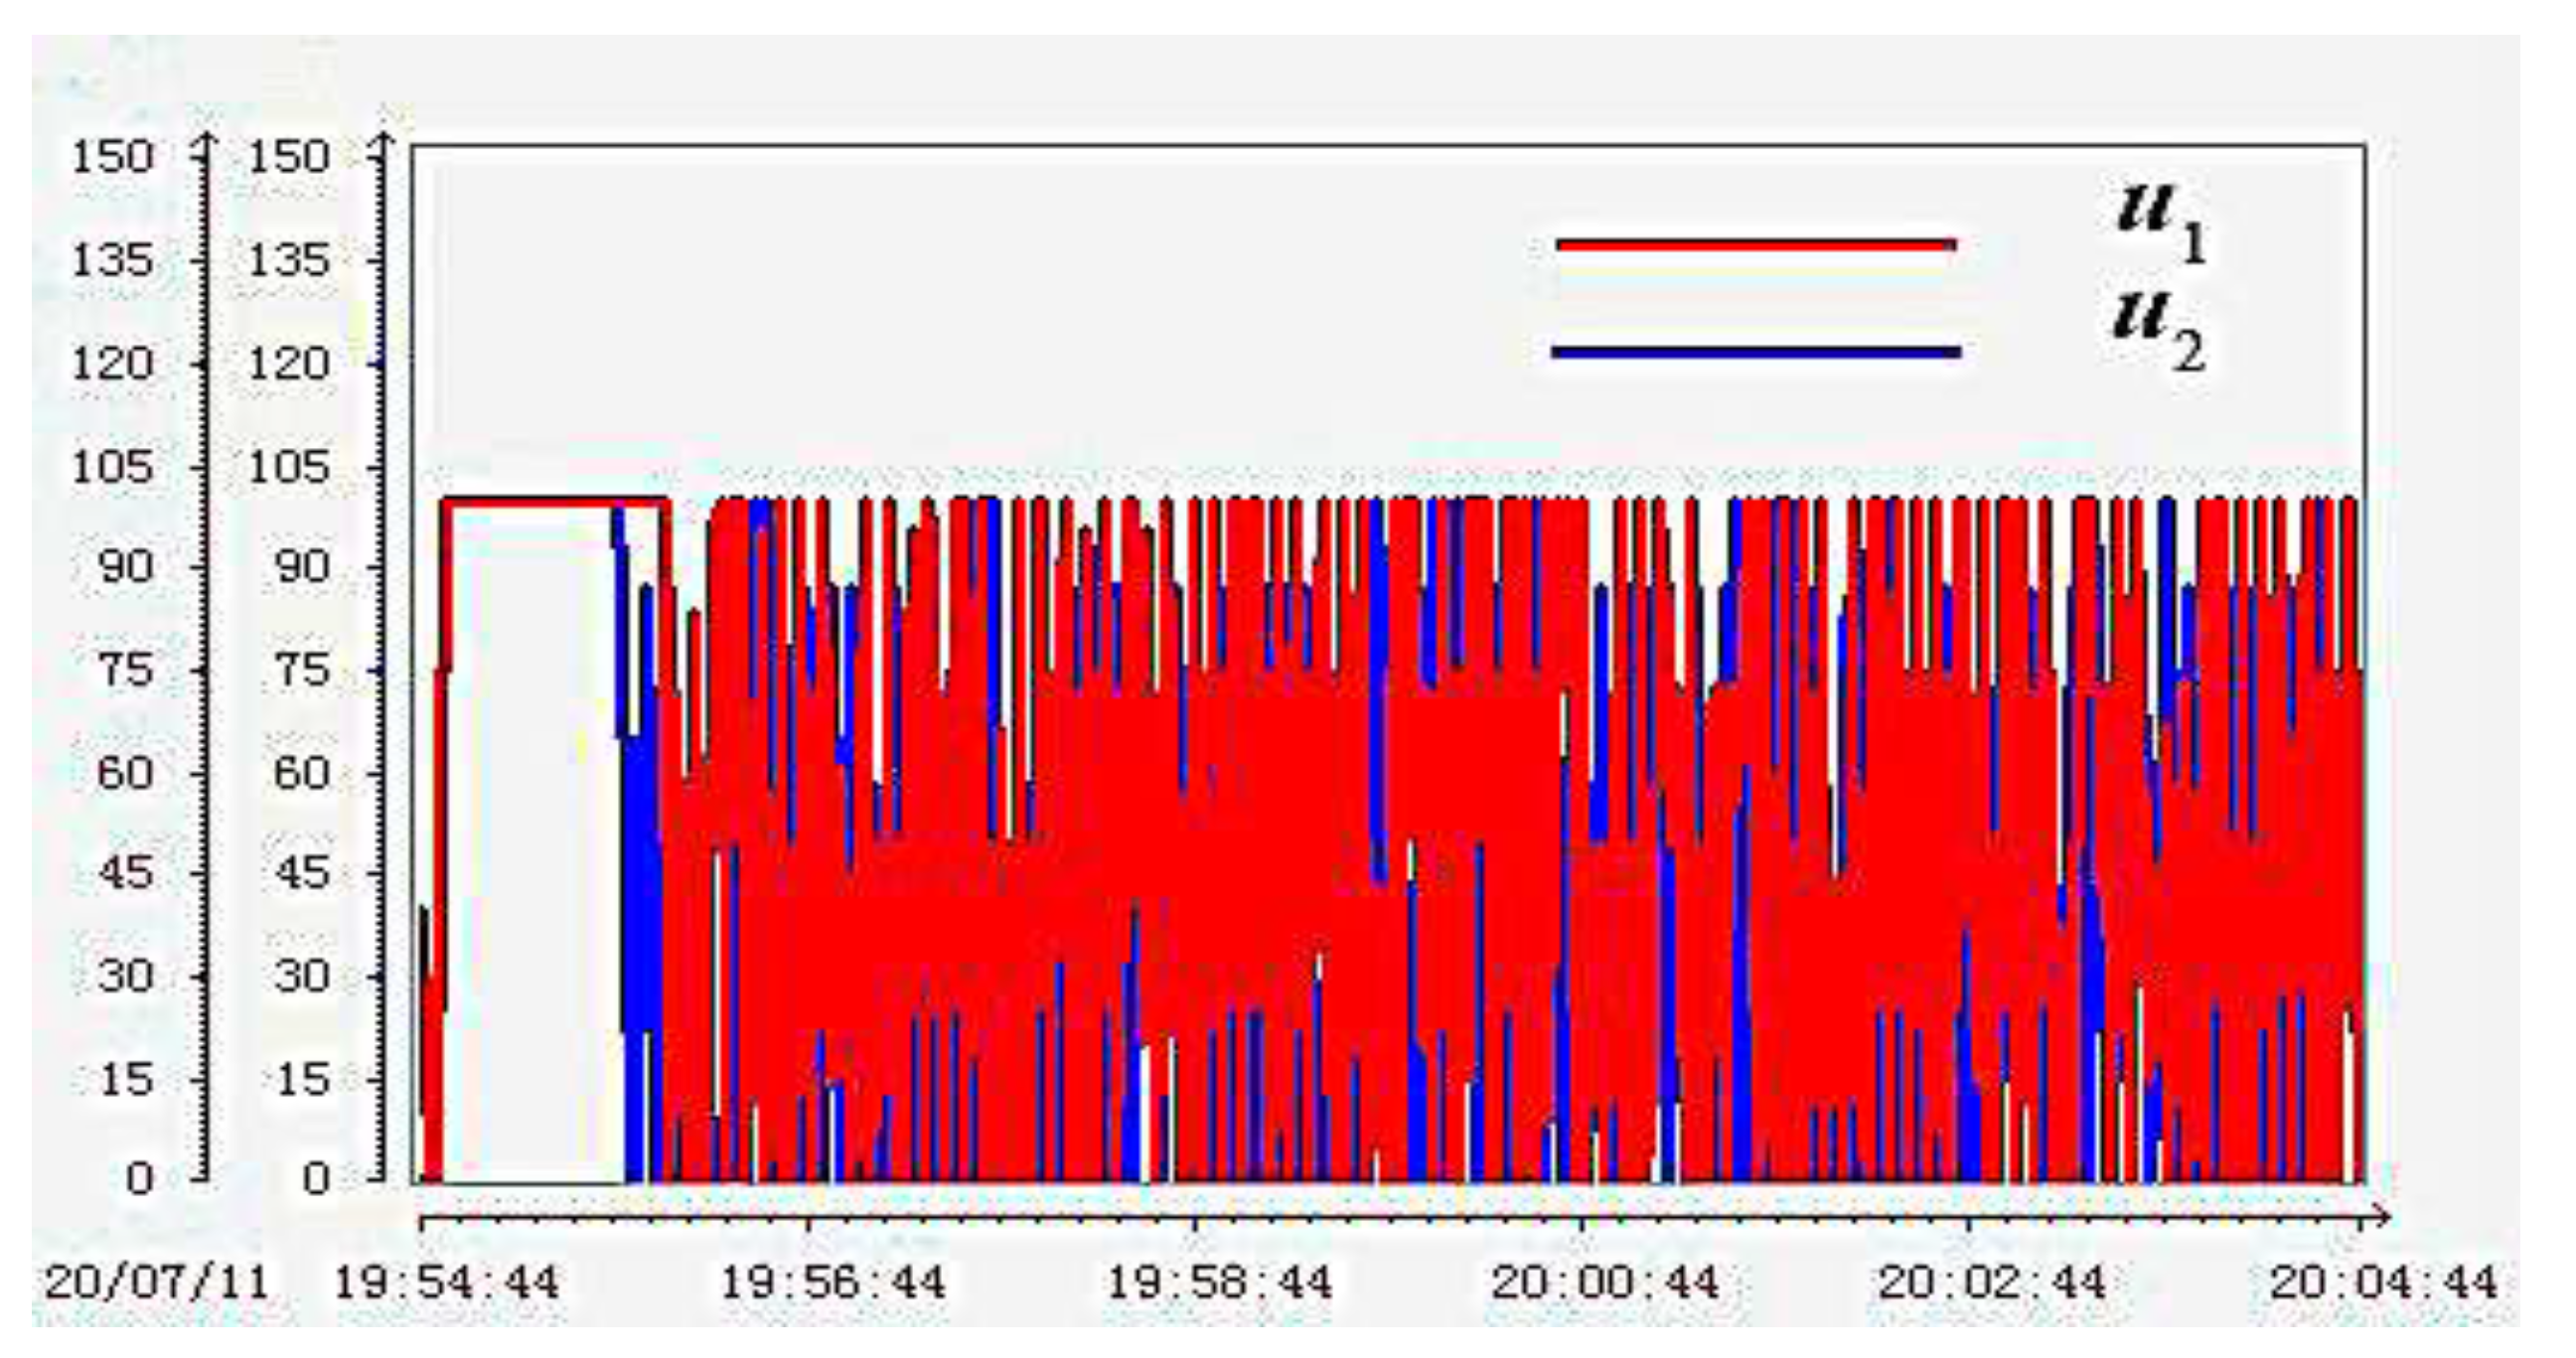Click the blue u2 legend line
The width and height of the screenshot is (2576, 1358).
pos(1755,352)
